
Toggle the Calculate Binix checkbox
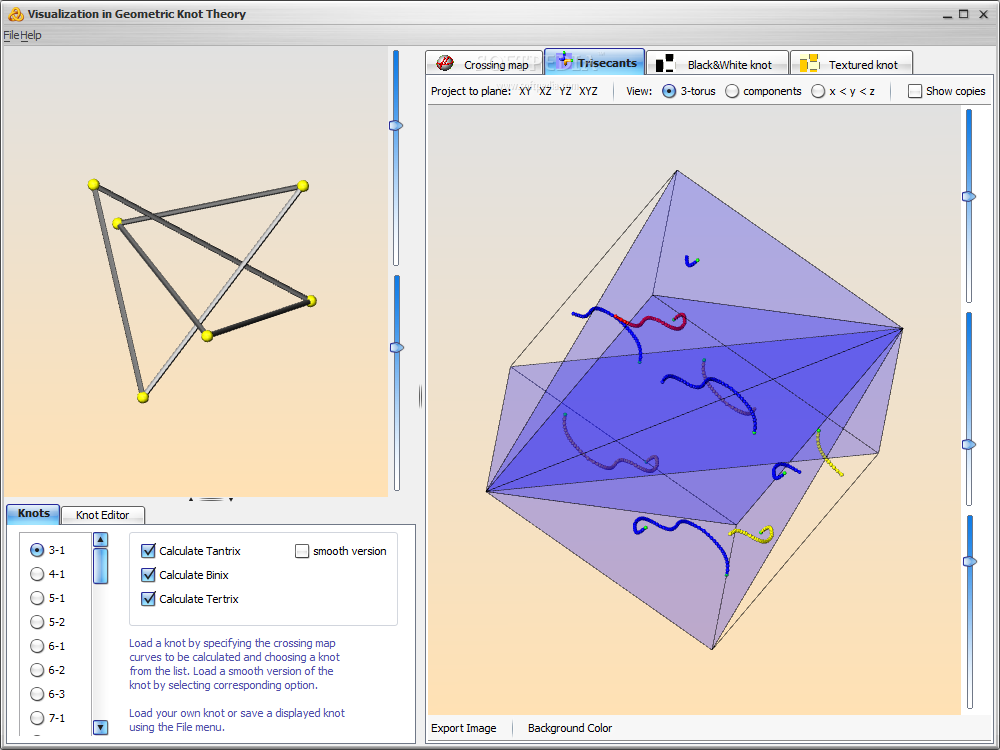149,575
